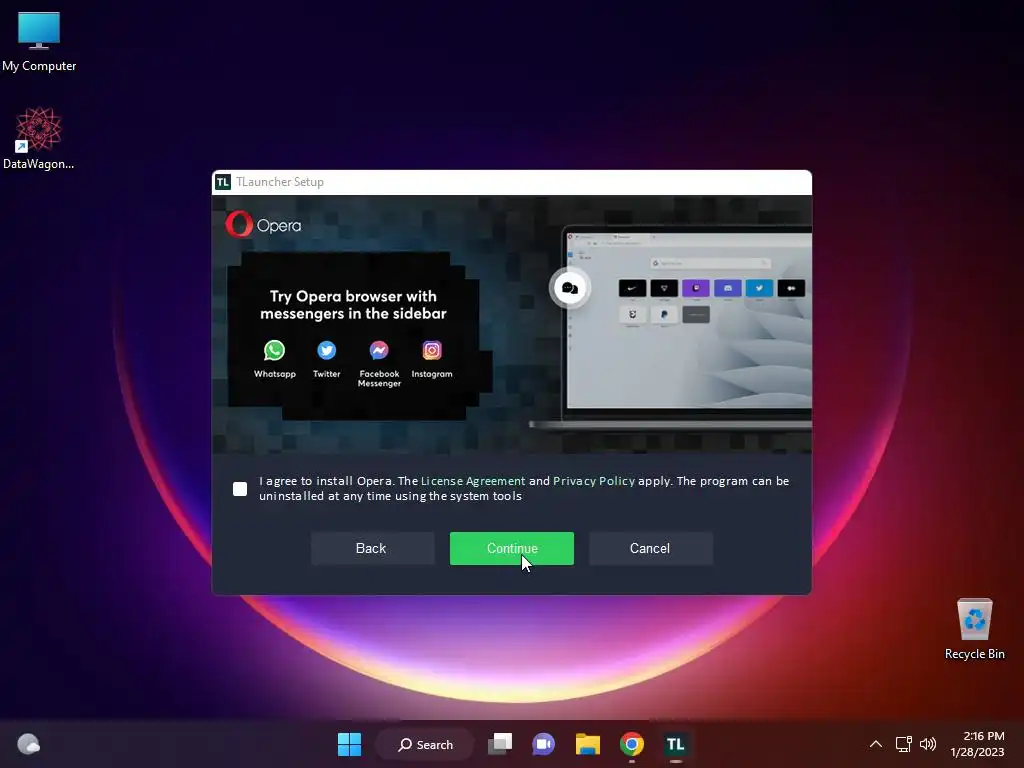1024x768 pixels.
Task: Show hidden system tray icons
Action: (876, 744)
